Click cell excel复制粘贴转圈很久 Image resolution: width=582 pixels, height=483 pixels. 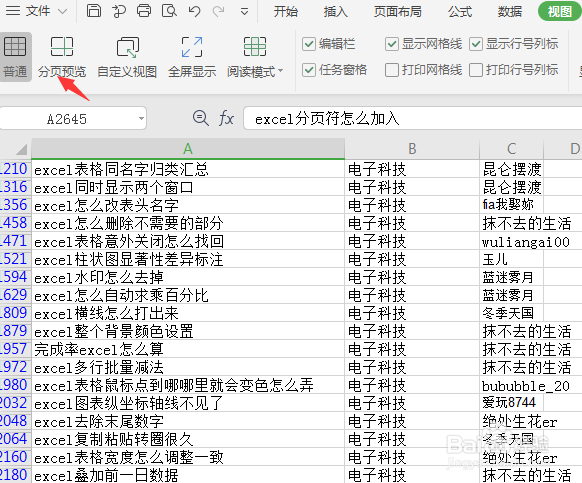click(188, 439)
